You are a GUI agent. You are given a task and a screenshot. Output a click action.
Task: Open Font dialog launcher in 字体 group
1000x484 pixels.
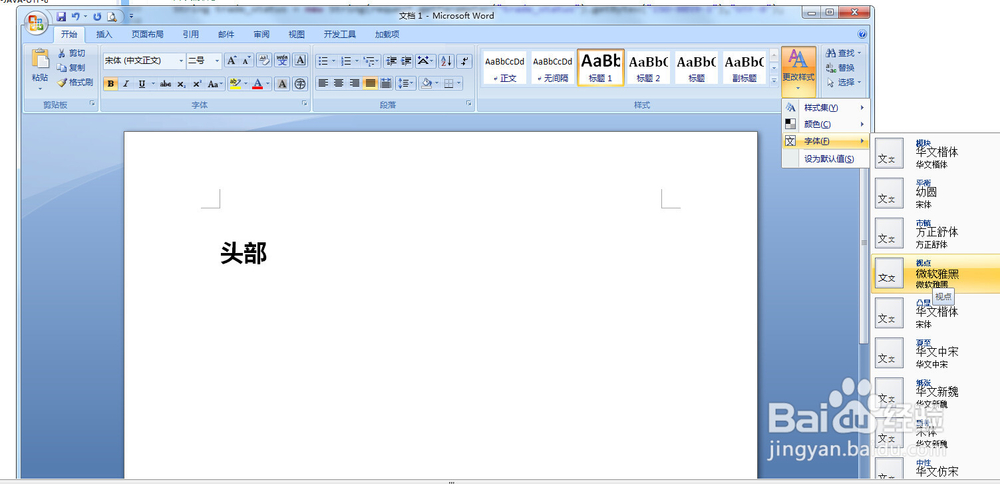(305, 103)
